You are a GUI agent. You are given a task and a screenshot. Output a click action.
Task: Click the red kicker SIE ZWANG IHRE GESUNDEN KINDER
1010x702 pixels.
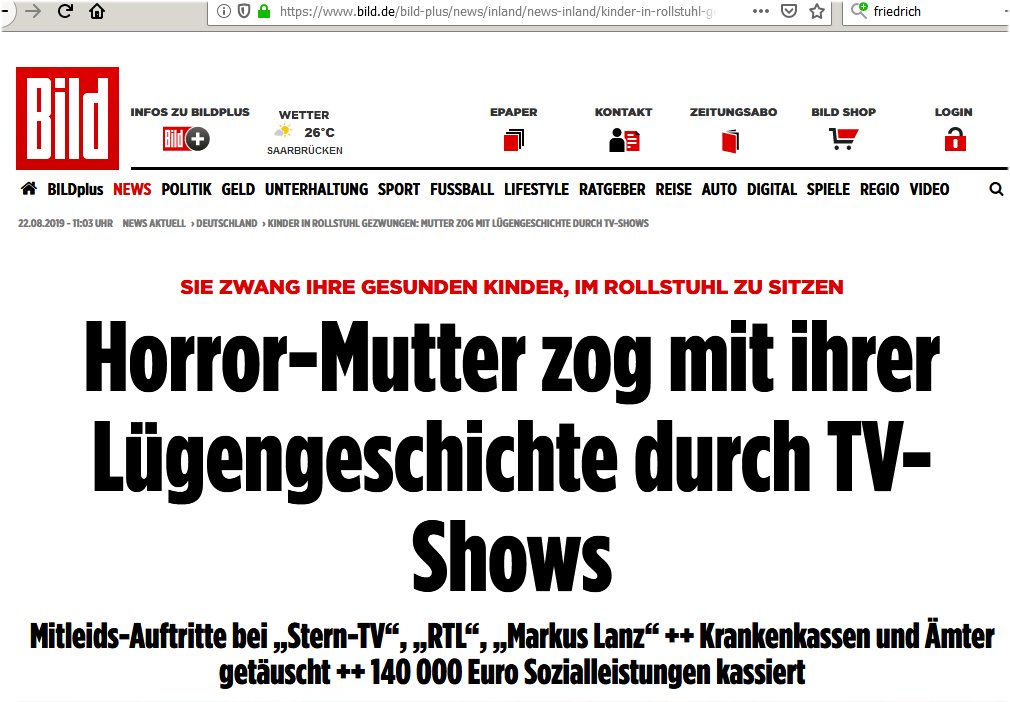tap(512, 287)
